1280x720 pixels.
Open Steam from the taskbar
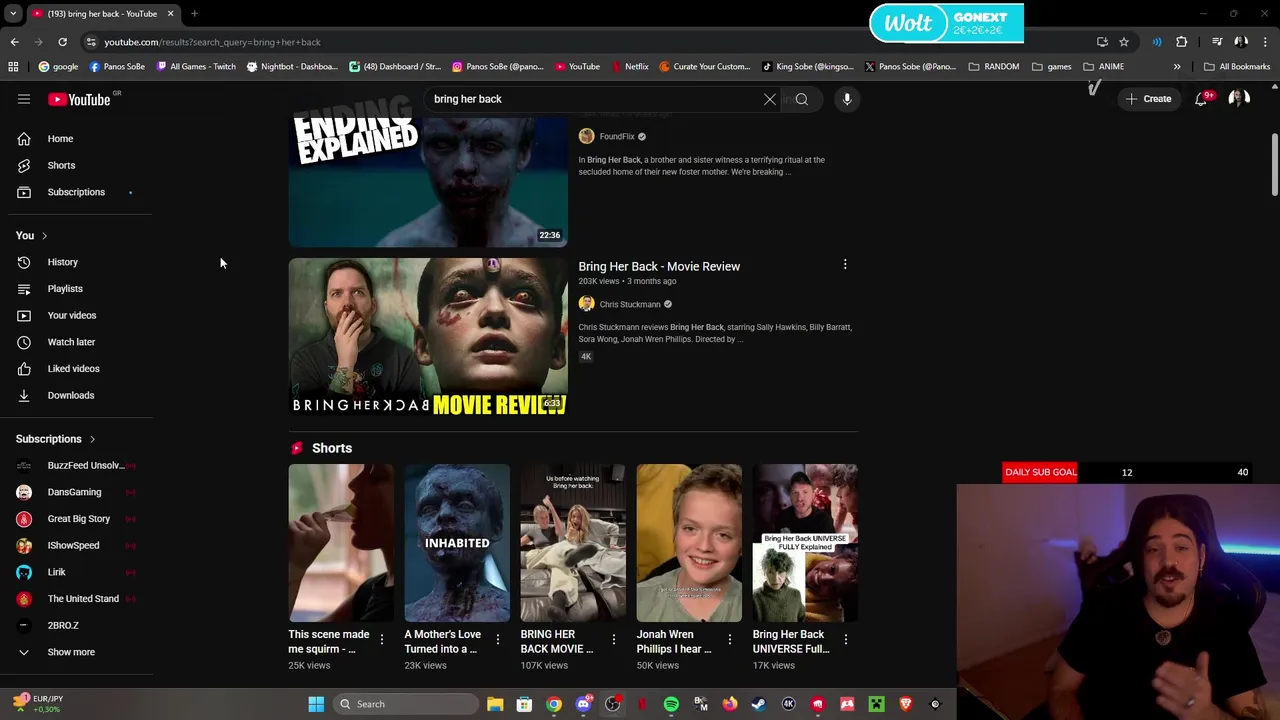[759, 704]
